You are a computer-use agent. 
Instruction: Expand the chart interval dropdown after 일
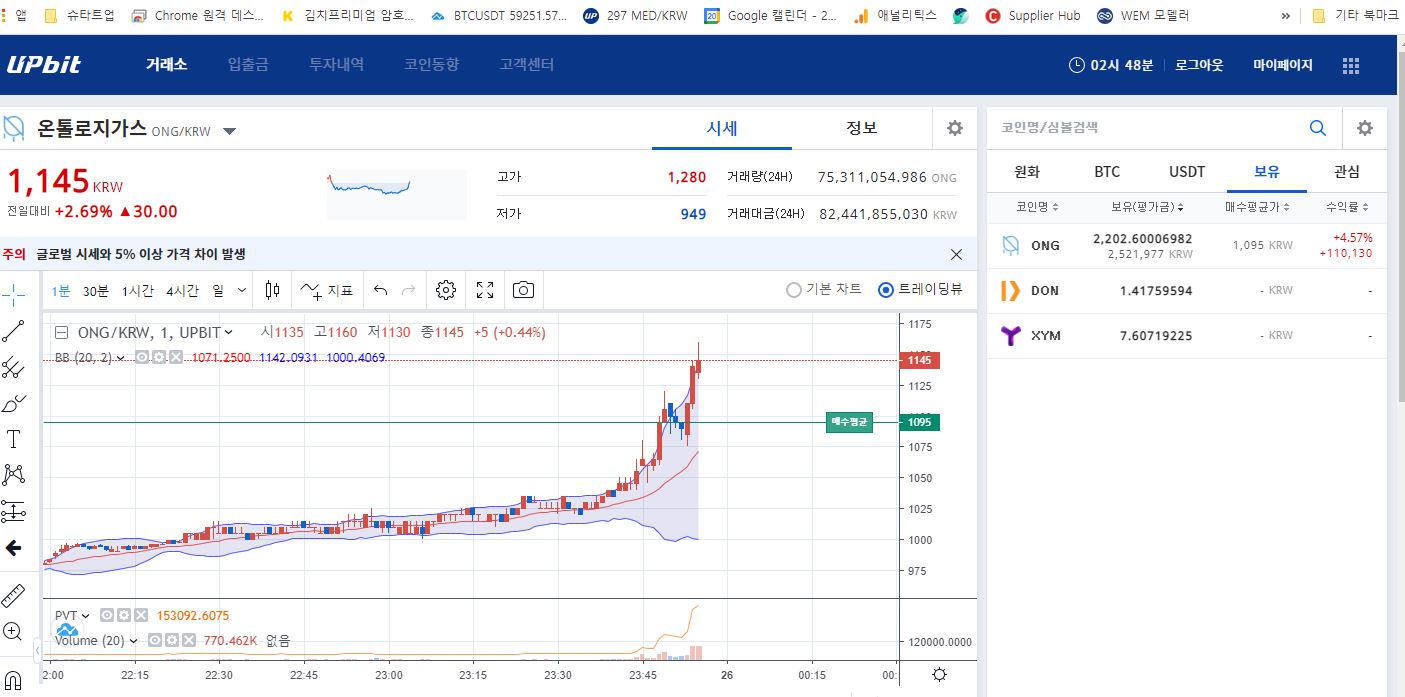coord(241,291)
